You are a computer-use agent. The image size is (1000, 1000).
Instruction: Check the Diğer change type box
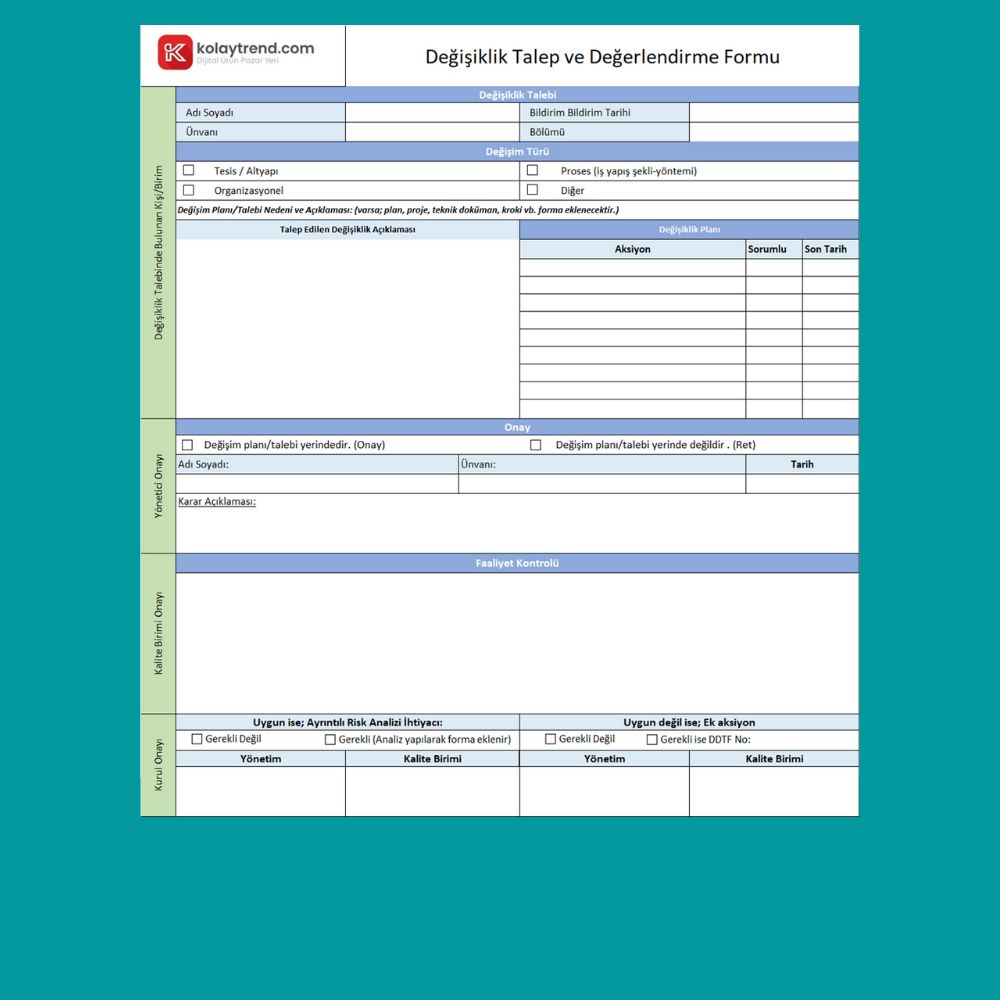[x=531, y=189]
